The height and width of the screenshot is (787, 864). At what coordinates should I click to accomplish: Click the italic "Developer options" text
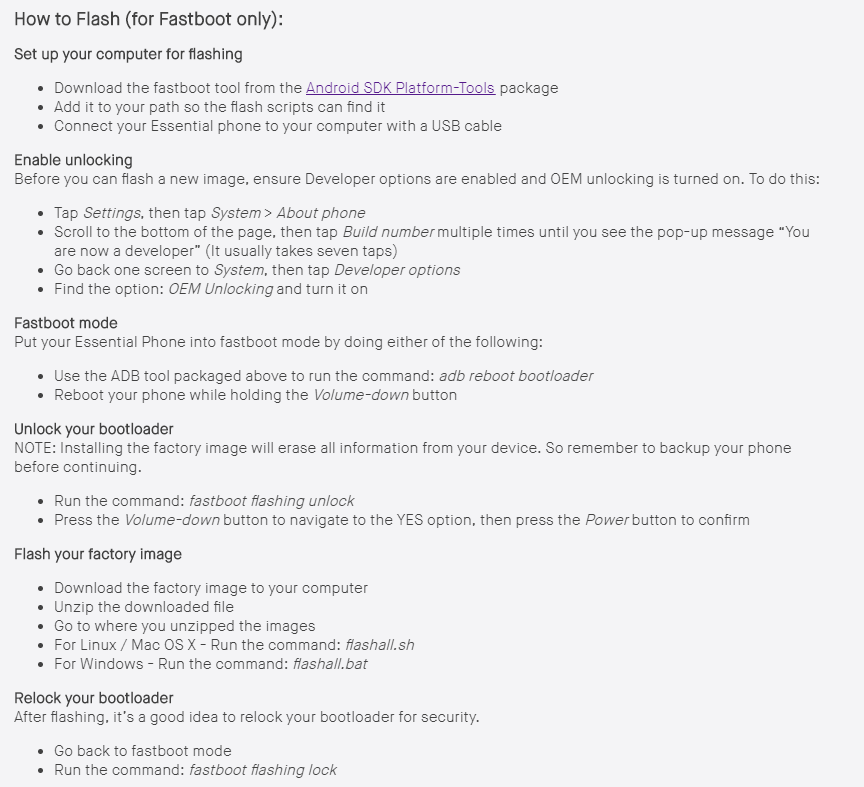point(397,270)
